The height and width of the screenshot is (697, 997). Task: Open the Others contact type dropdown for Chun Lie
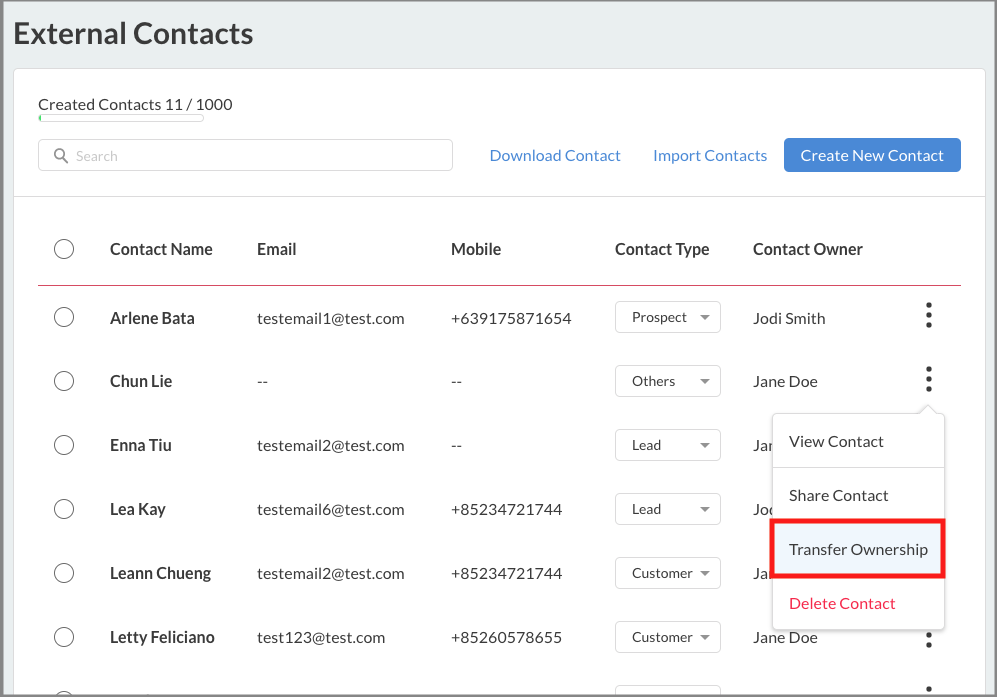668,381
